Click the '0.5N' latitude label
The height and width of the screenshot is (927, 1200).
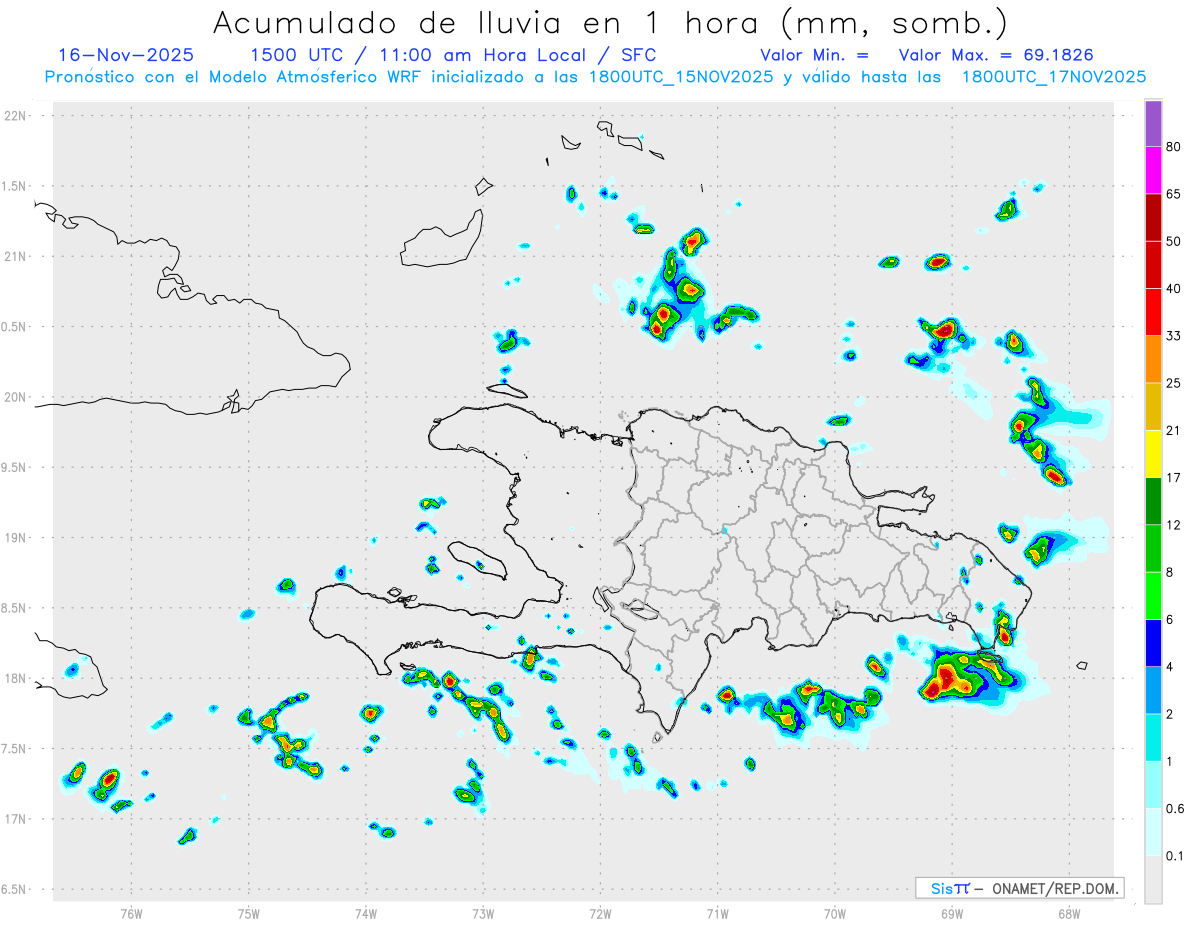pos(14,327)
